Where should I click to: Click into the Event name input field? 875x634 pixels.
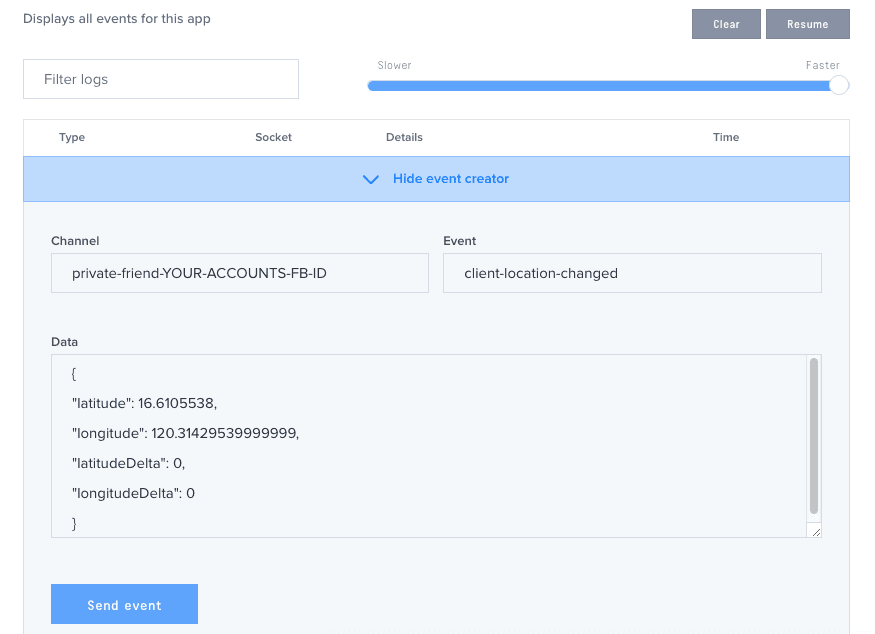[x=631, y=273]
